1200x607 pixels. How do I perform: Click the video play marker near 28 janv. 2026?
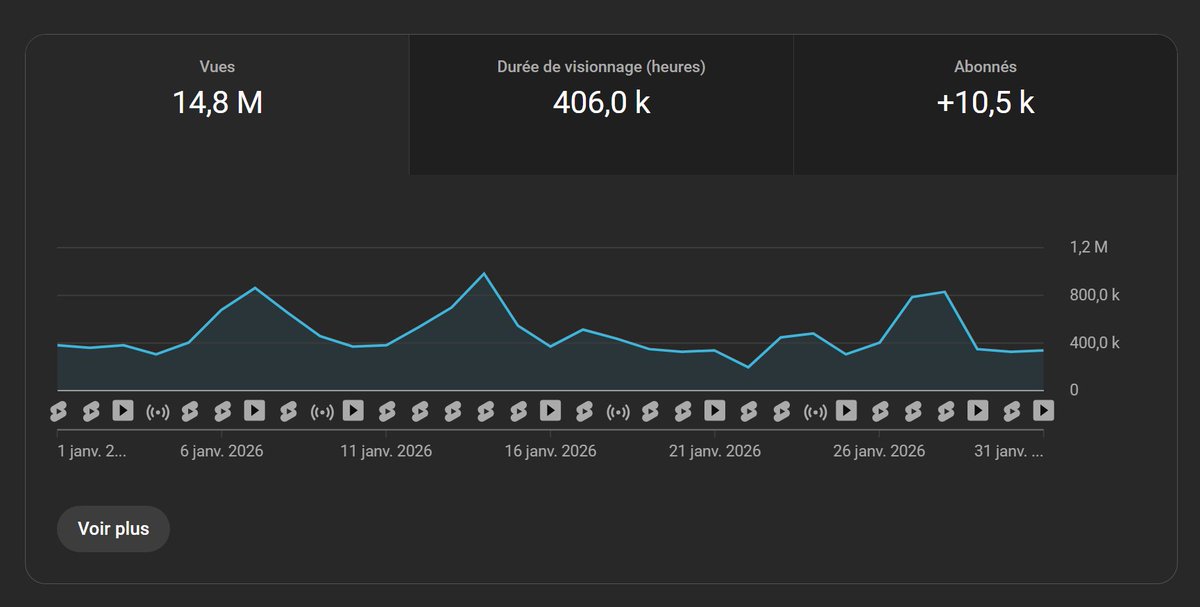(x=979, y=410)
